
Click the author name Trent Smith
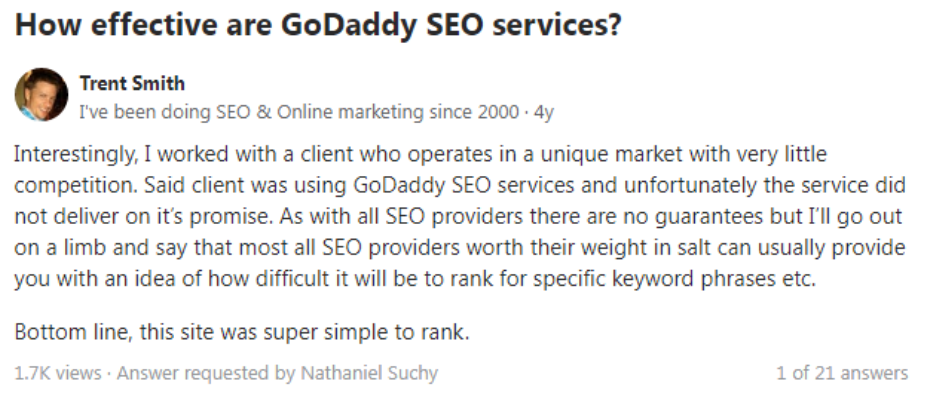[132, 83]
